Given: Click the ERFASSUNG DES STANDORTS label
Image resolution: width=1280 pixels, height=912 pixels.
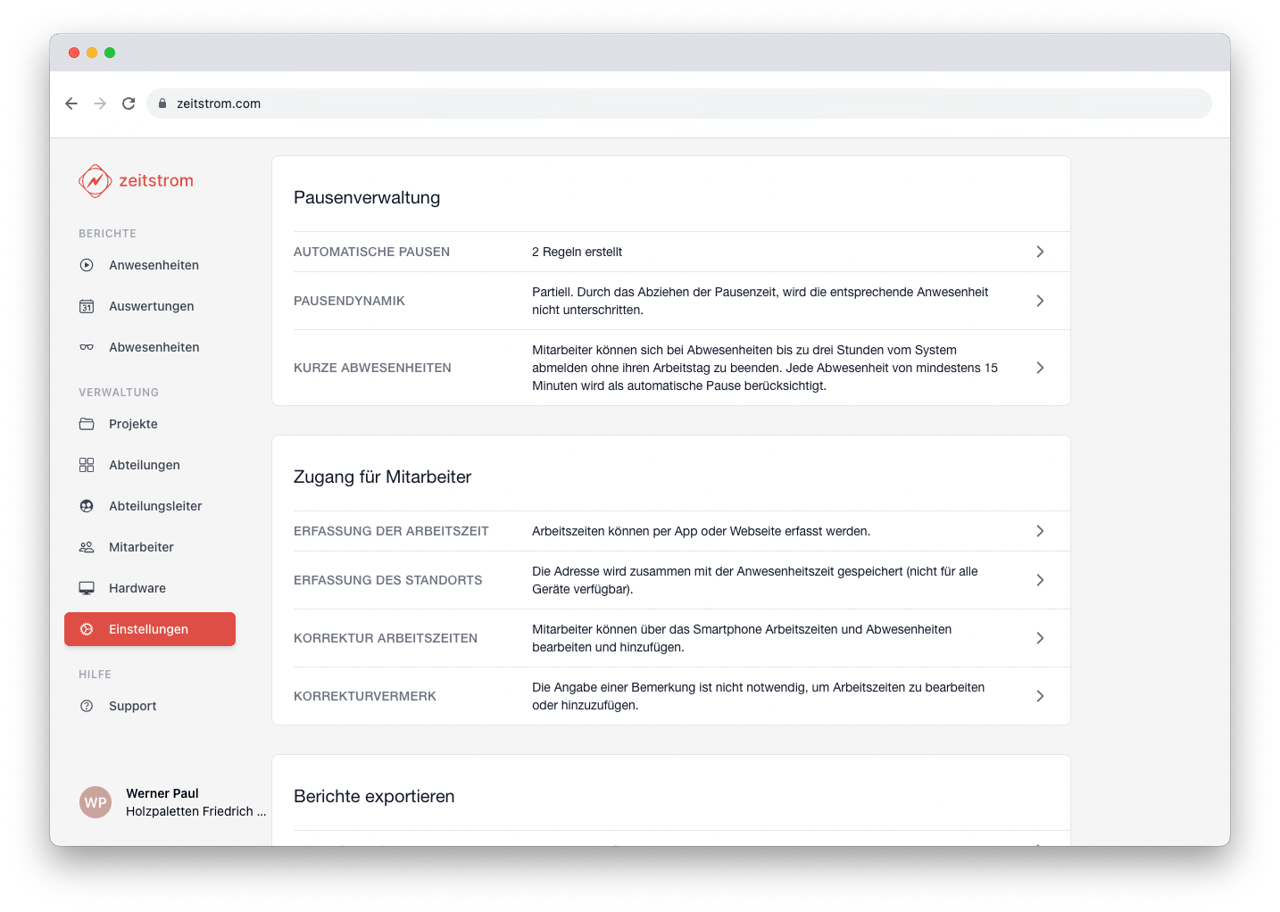Looking at the screenshot, I should (388, 580).
